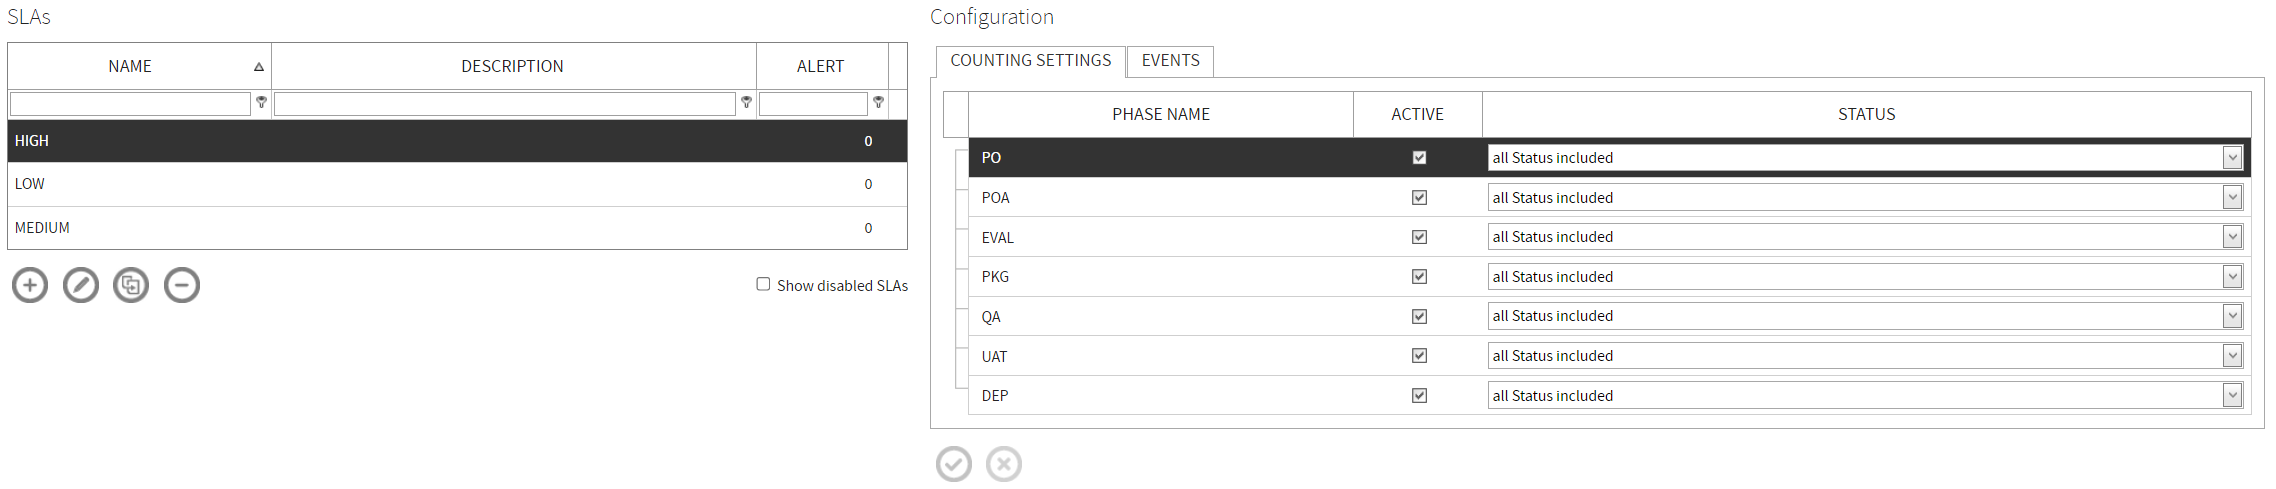Toggle the Active checkbox for QA phase
The width and height of the screenshot is (2276, 489).
1419,316
